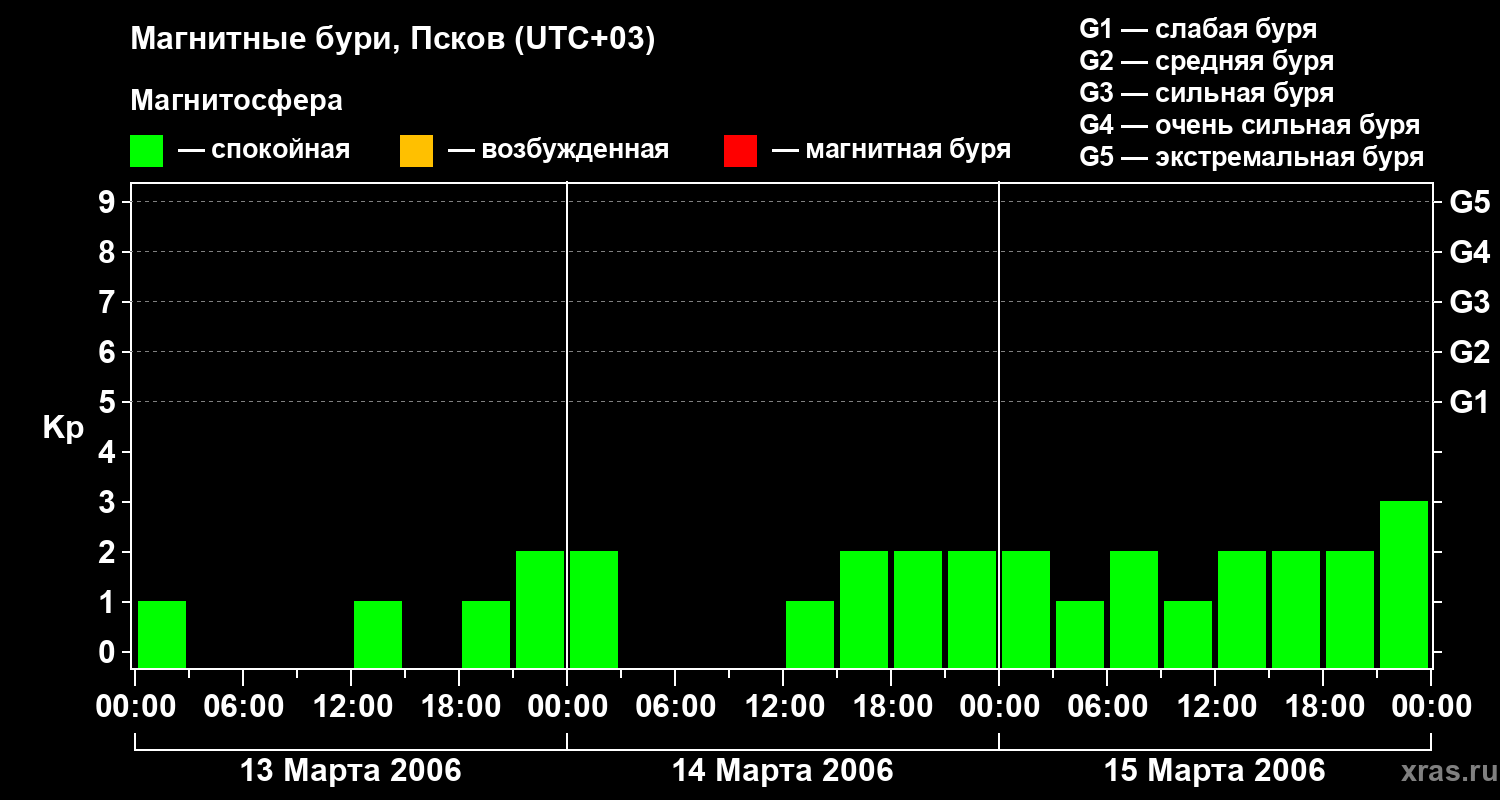This screenshot has width=1500, height=800.
Task: Click the orange 'возбужденная' legend swatch
Action: pos(416,151)
